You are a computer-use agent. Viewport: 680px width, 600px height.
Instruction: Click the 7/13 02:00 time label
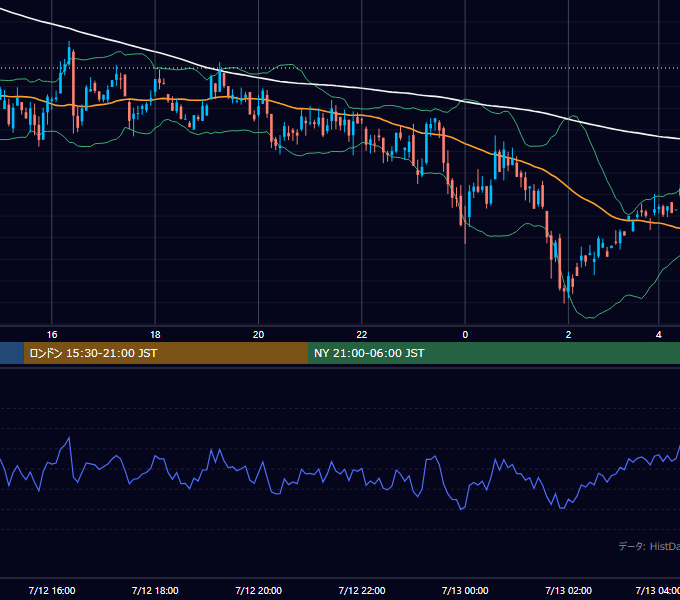click(569, 590)
